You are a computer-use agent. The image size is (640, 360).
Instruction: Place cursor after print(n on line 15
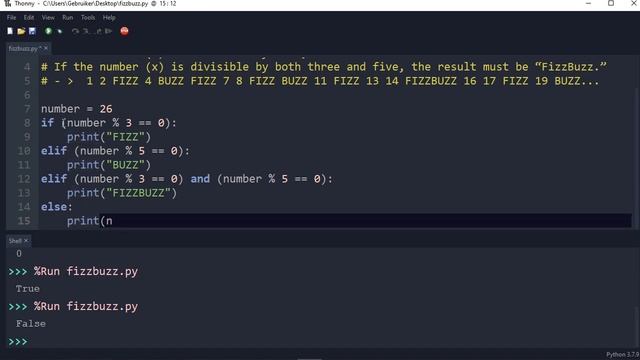click(x=113, y=221)
